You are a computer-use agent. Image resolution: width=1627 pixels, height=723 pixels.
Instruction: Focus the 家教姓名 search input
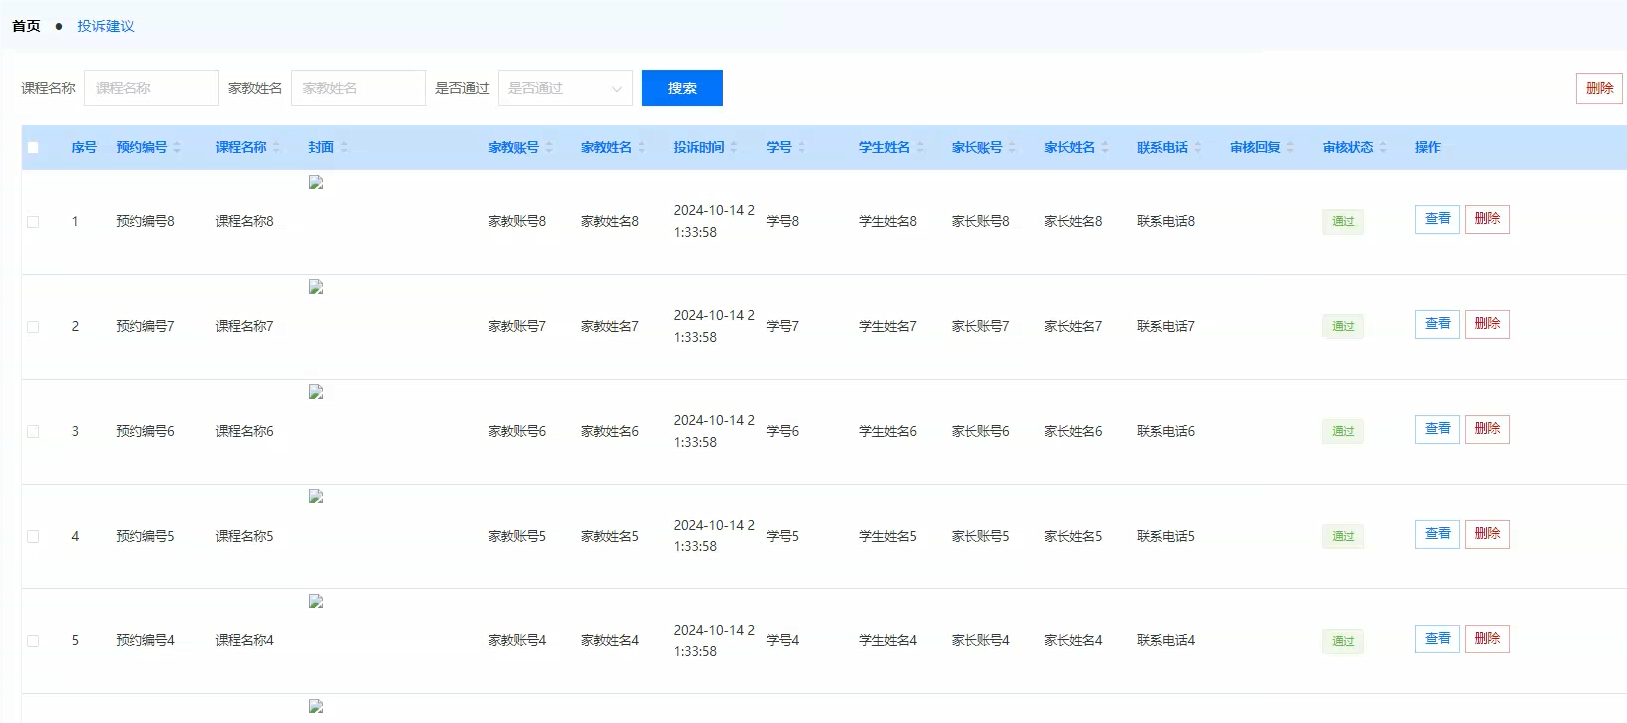[358, 88]
